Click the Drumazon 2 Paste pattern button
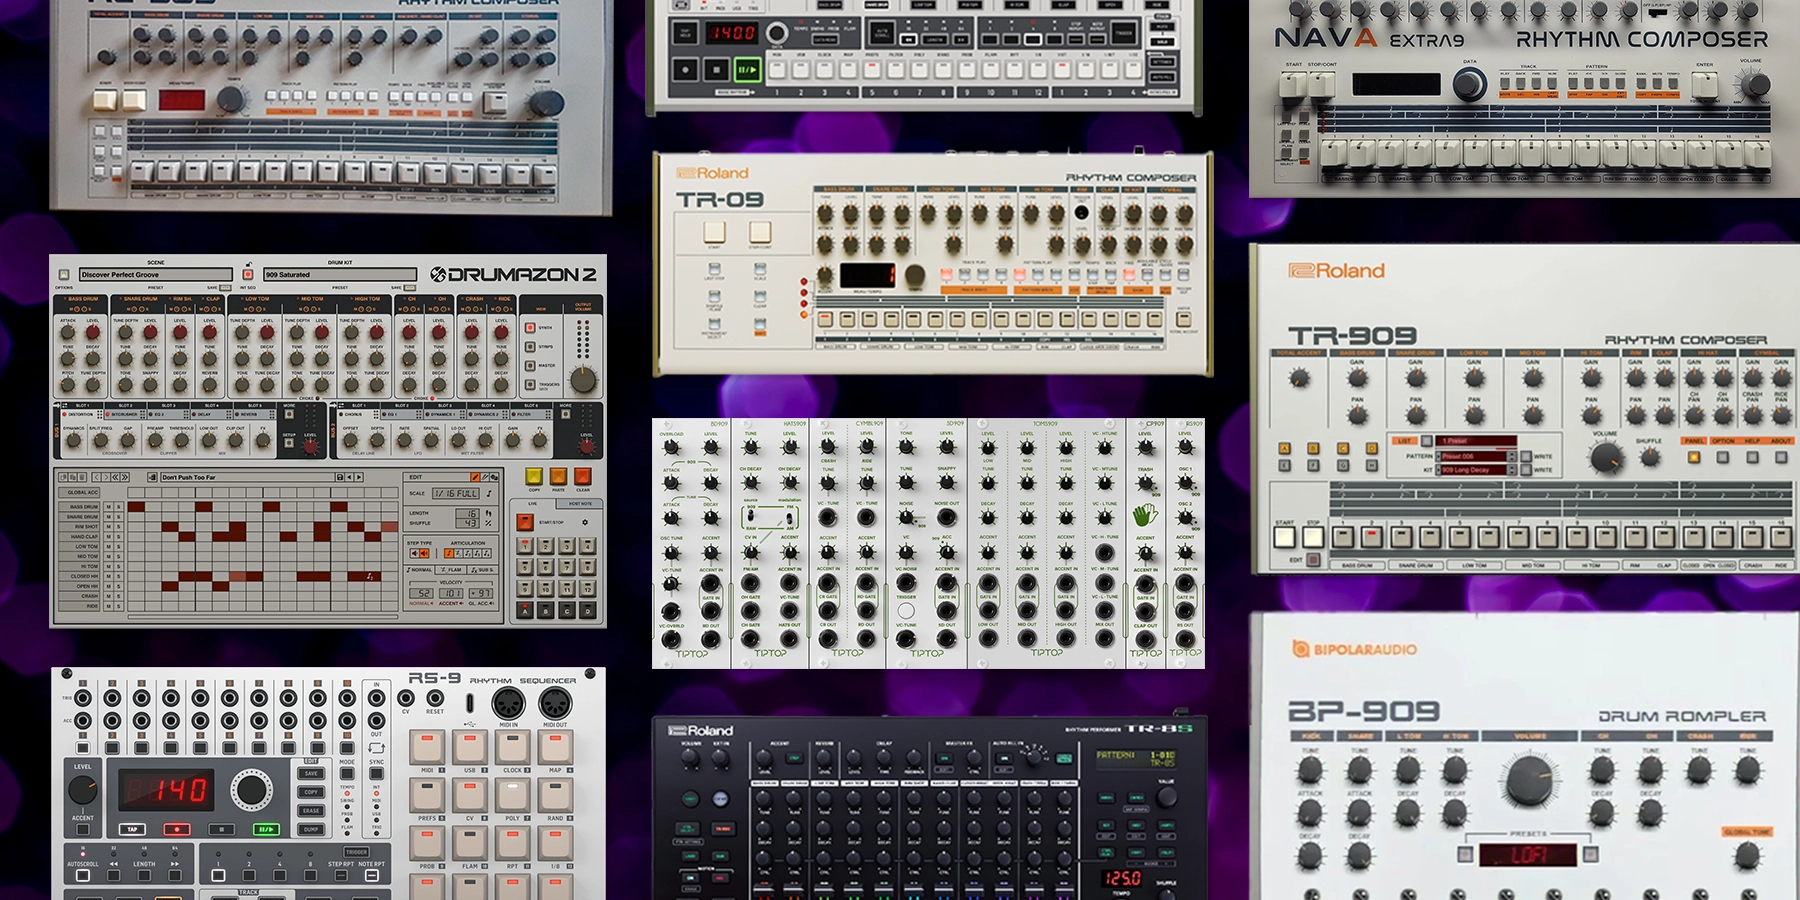 tap(558, 476)
